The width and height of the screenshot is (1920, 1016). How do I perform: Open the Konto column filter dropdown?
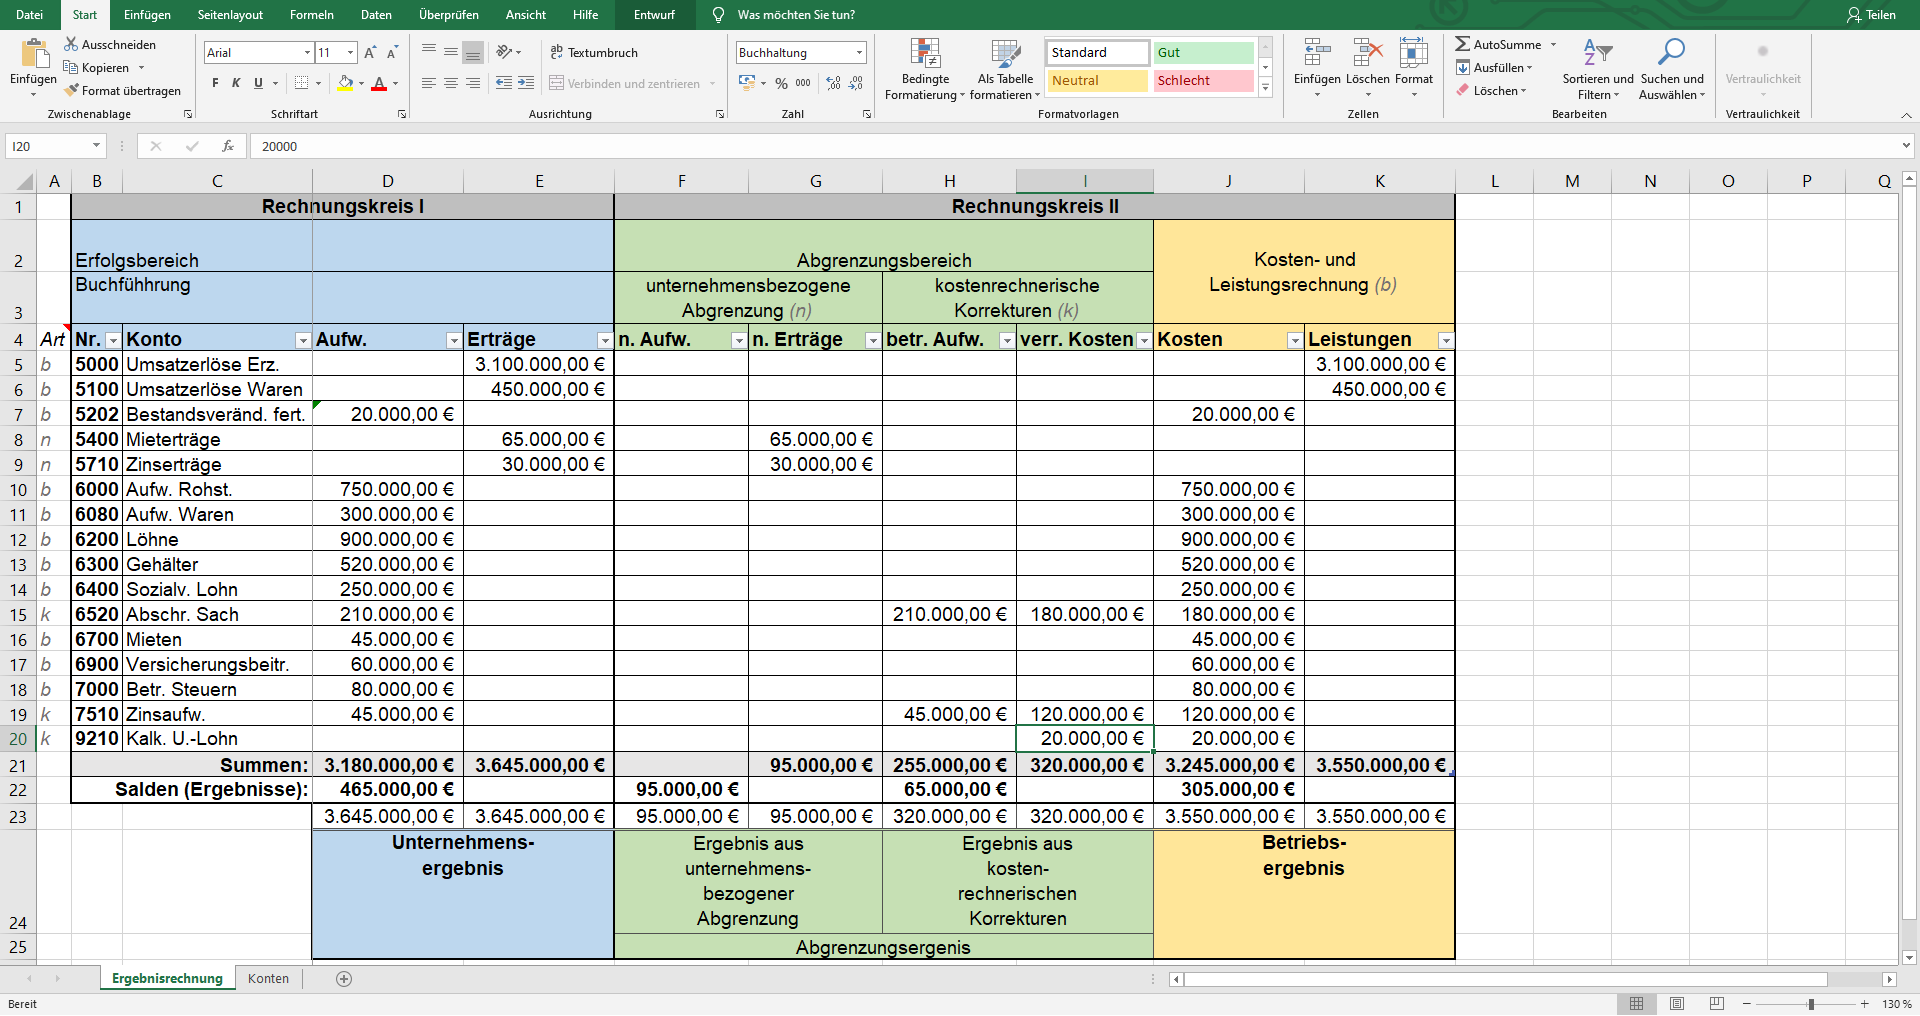(302, 340)
